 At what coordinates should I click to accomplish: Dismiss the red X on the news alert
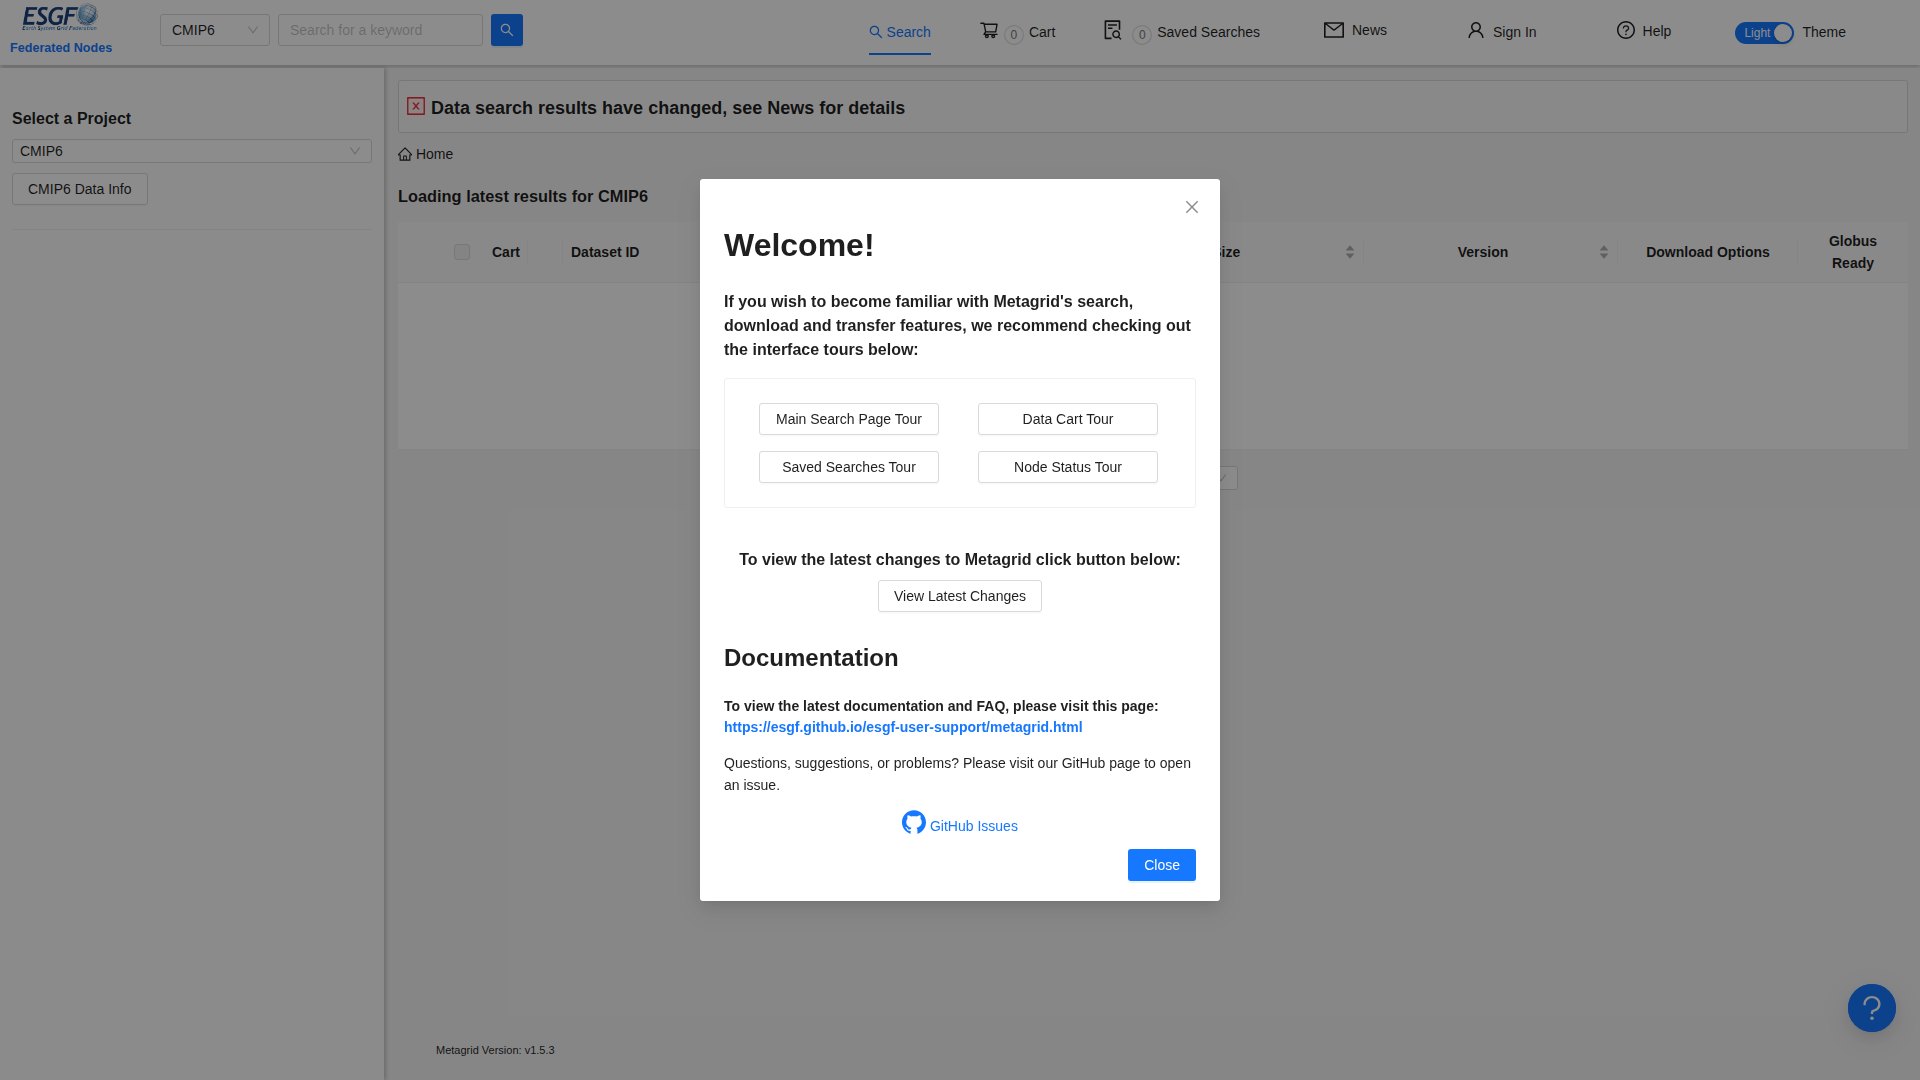(416, 106)
